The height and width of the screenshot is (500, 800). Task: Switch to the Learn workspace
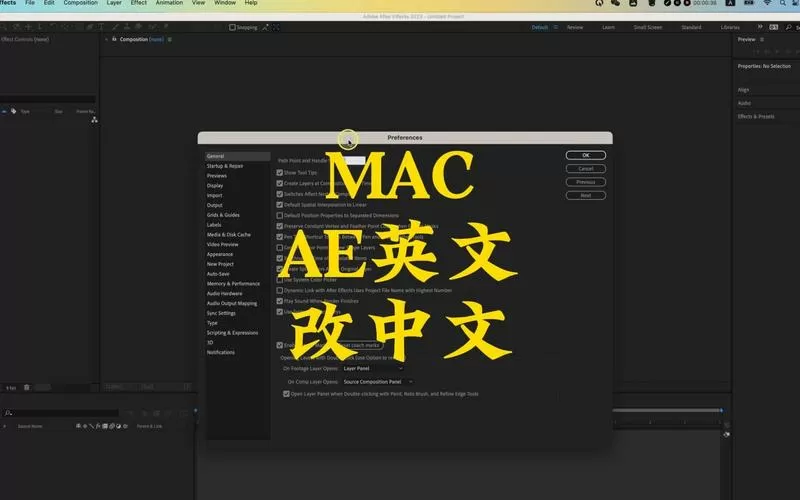608,27
